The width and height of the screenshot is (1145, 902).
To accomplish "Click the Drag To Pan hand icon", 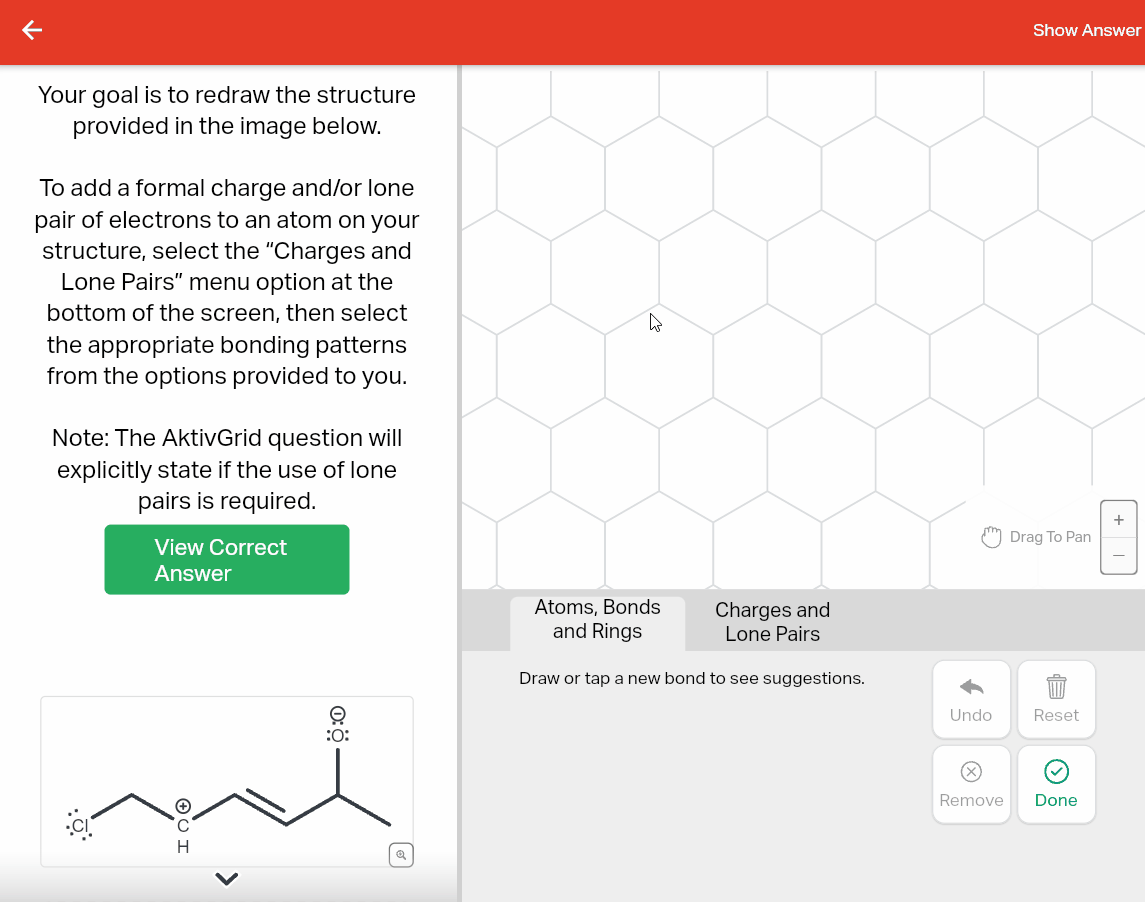I will (991, 537).
